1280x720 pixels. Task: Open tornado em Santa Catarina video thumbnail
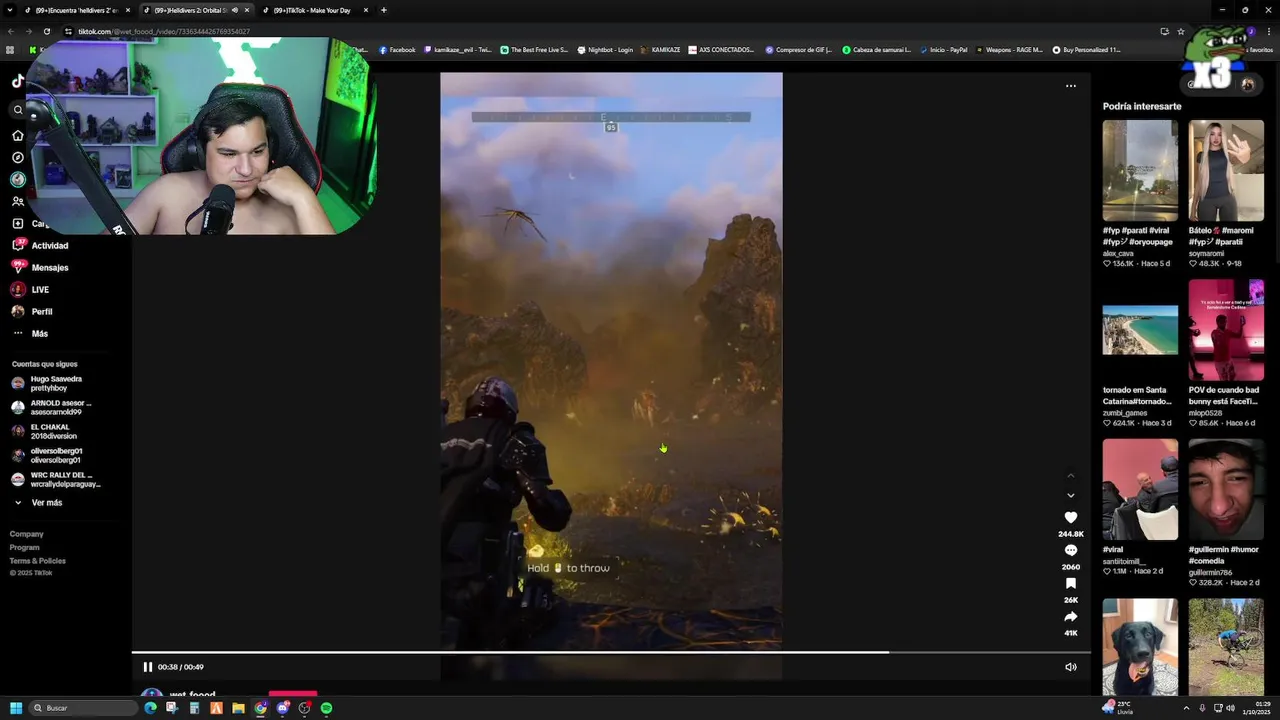point(1140,330)
